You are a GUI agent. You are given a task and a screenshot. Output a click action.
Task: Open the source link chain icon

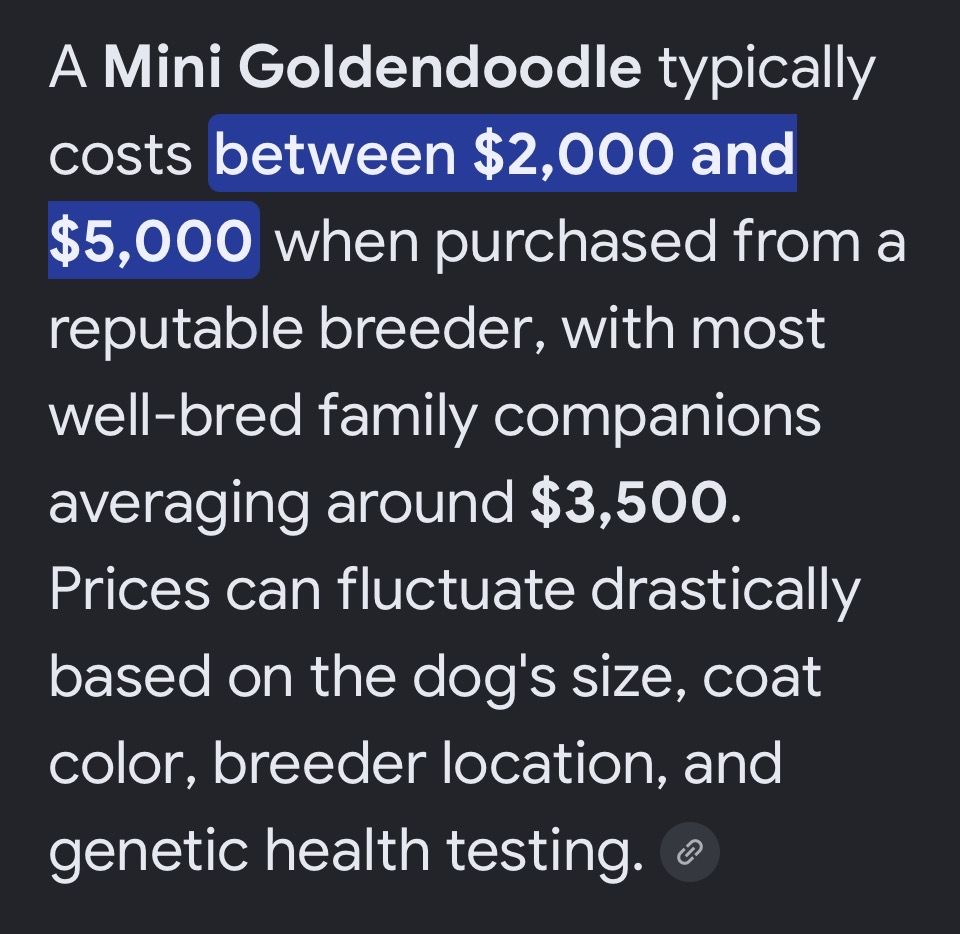pos(689,852)
